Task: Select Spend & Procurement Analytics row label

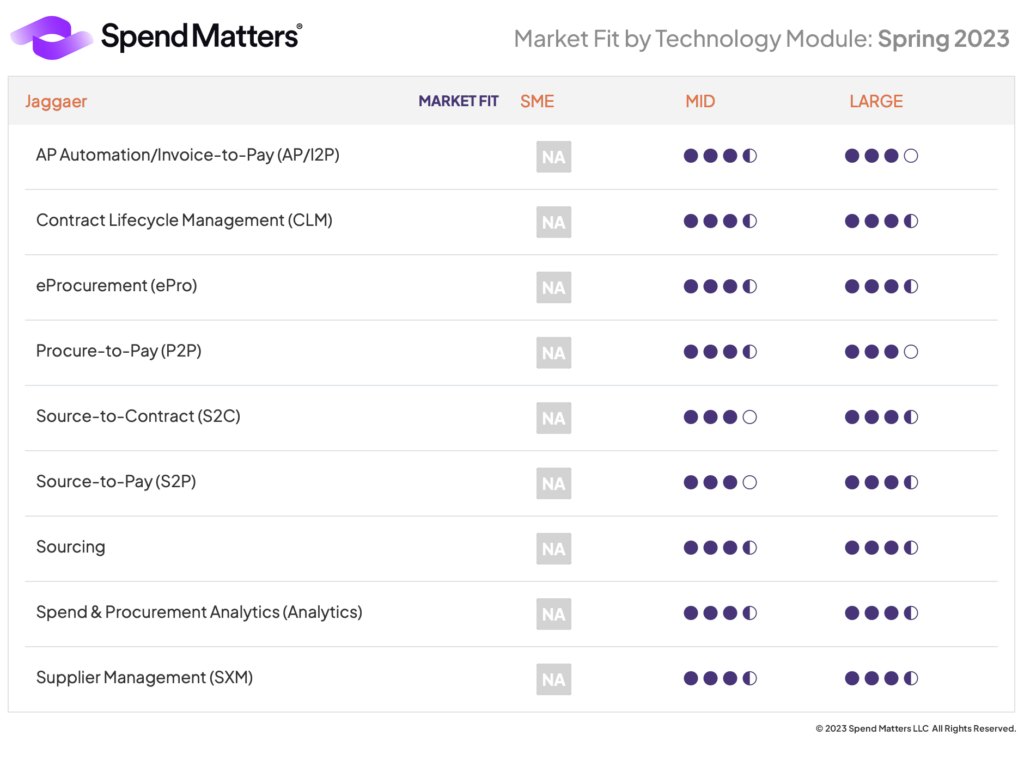Action: tap(199, 612)
